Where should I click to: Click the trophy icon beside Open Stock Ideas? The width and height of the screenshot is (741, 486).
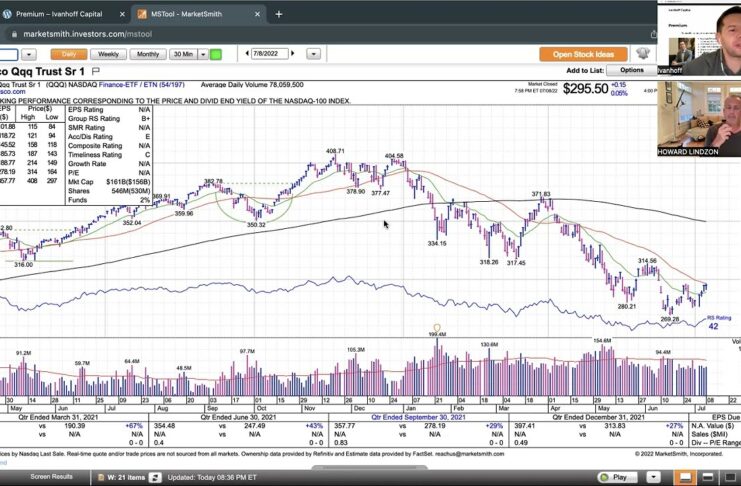click(643, 54)
